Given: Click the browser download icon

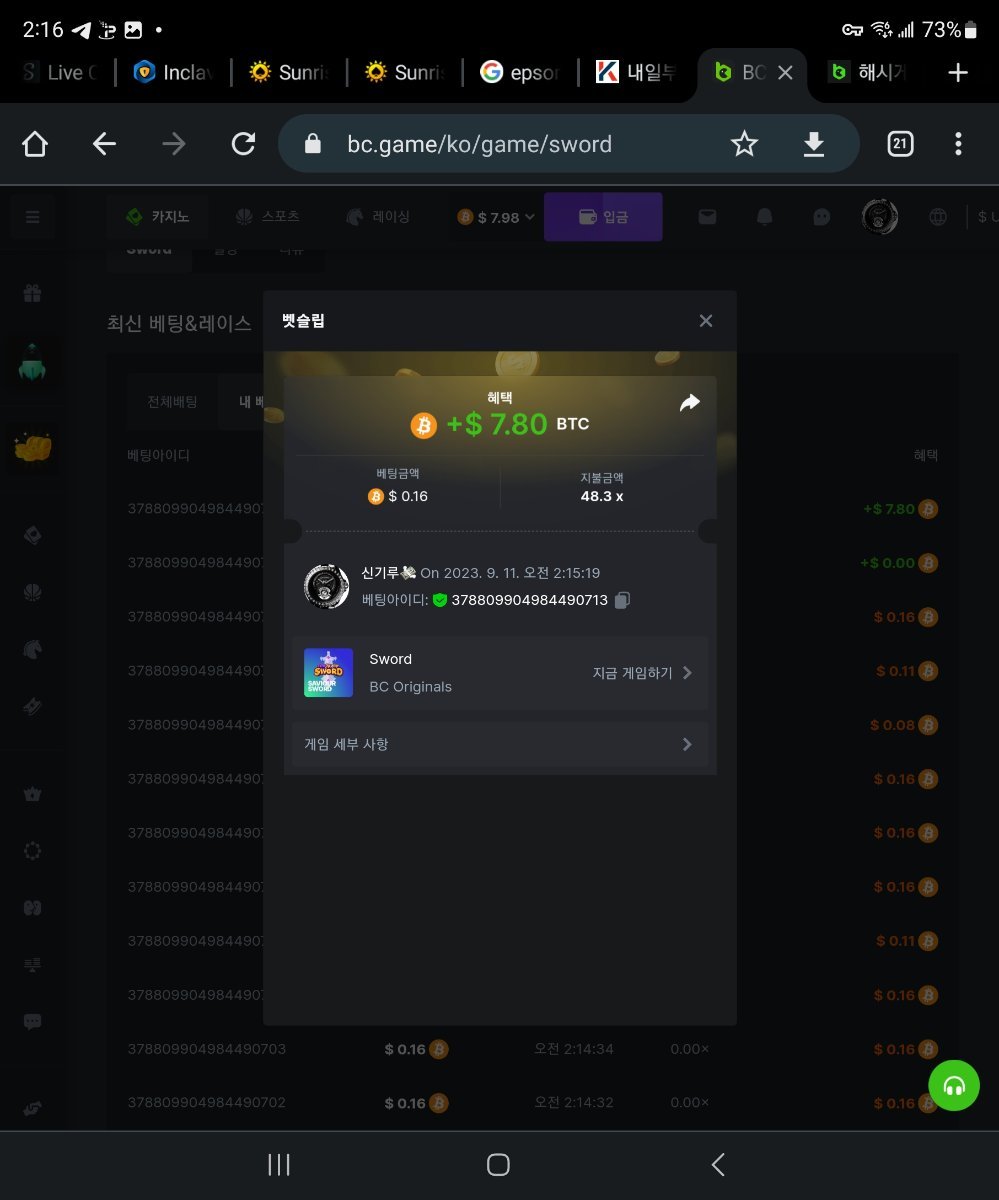Looking at the screenshot, I should click(x=814, y=144).
